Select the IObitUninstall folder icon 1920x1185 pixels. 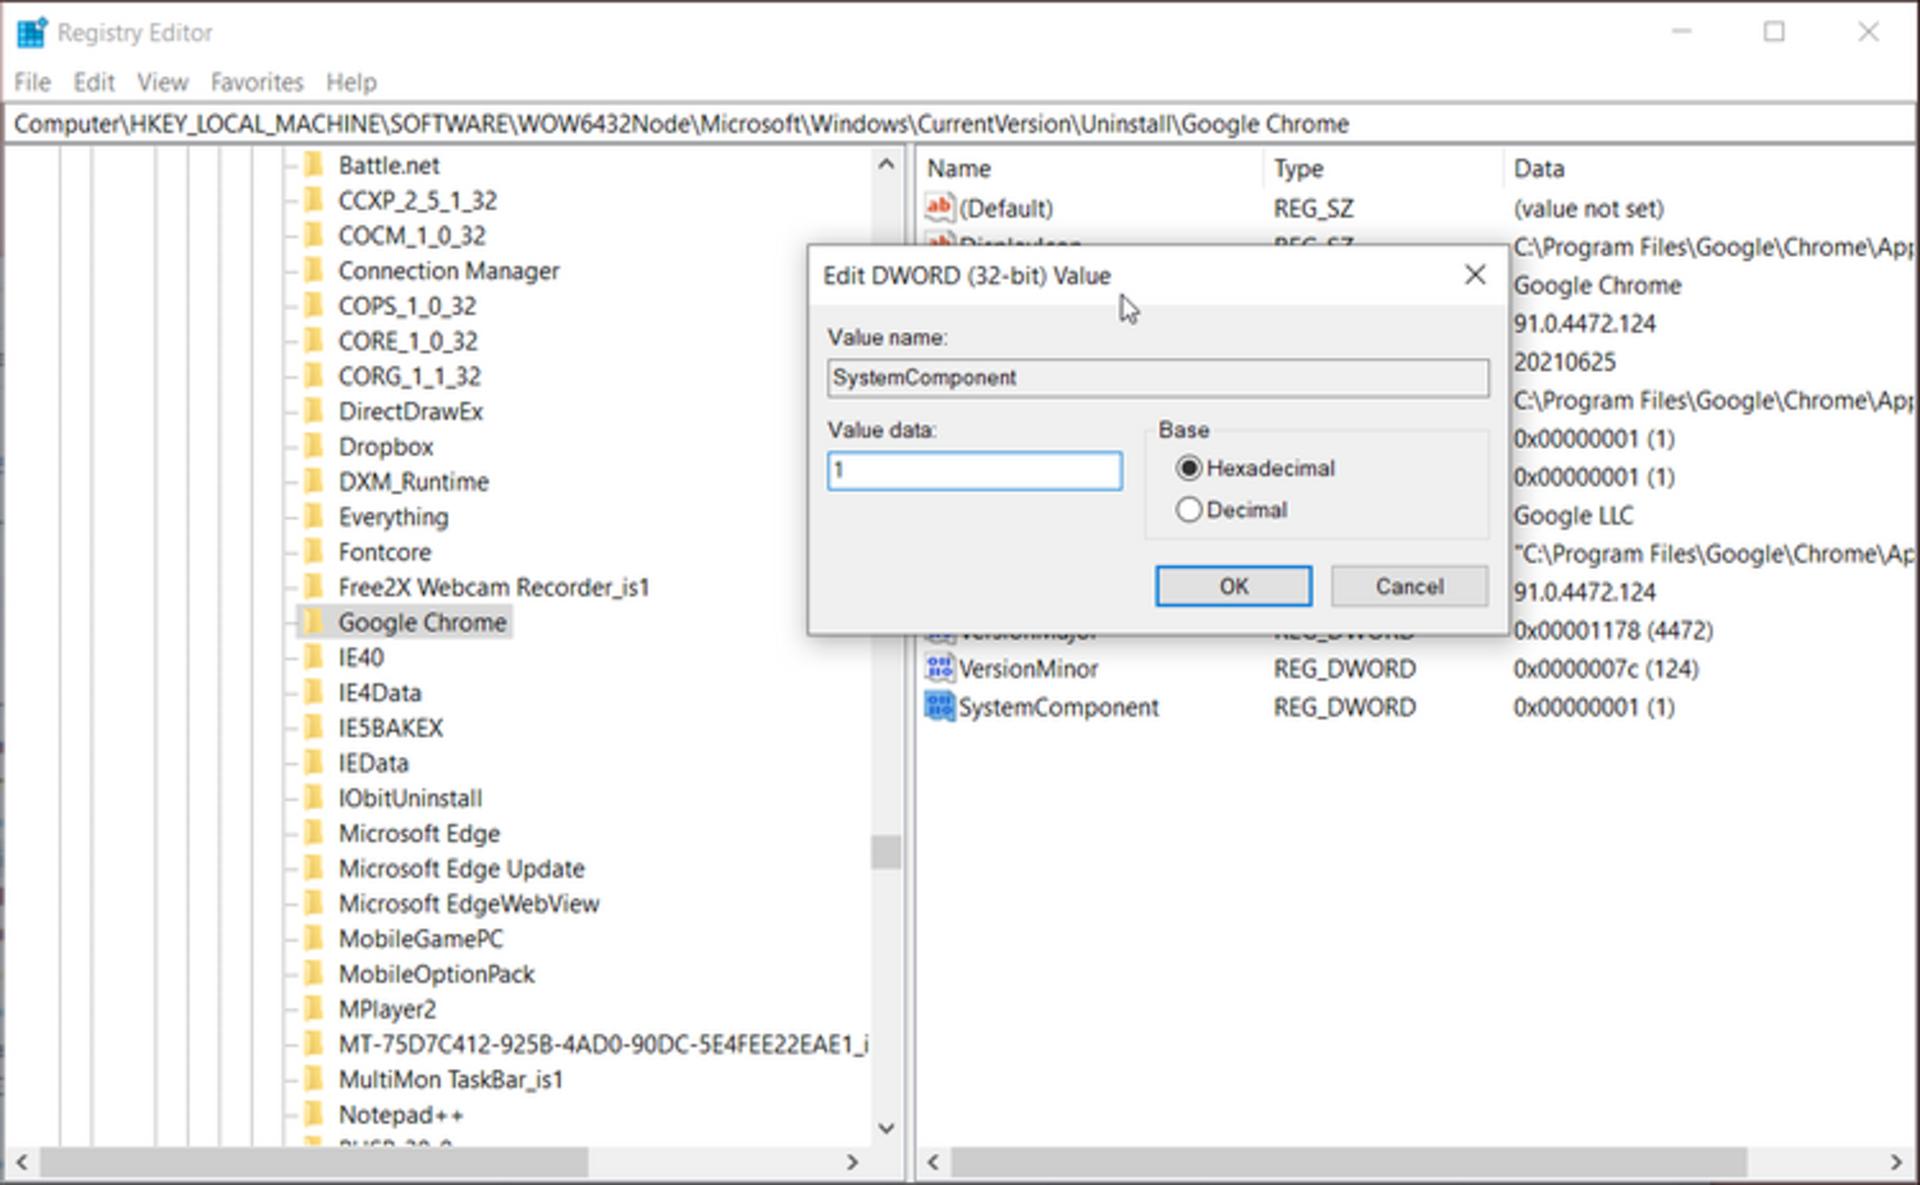(313, 798)
